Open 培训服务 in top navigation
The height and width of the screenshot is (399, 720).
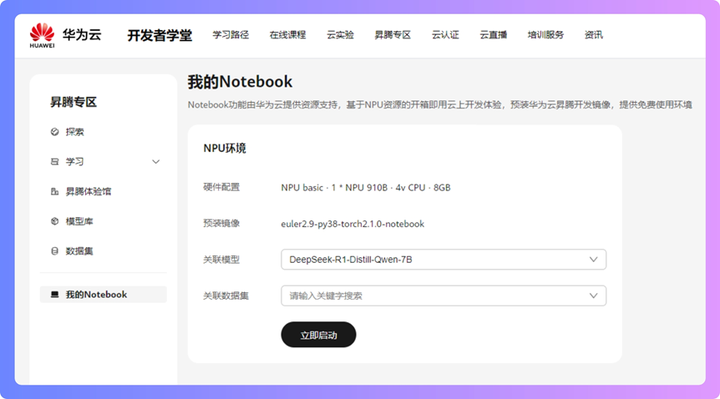pos(546,35)
